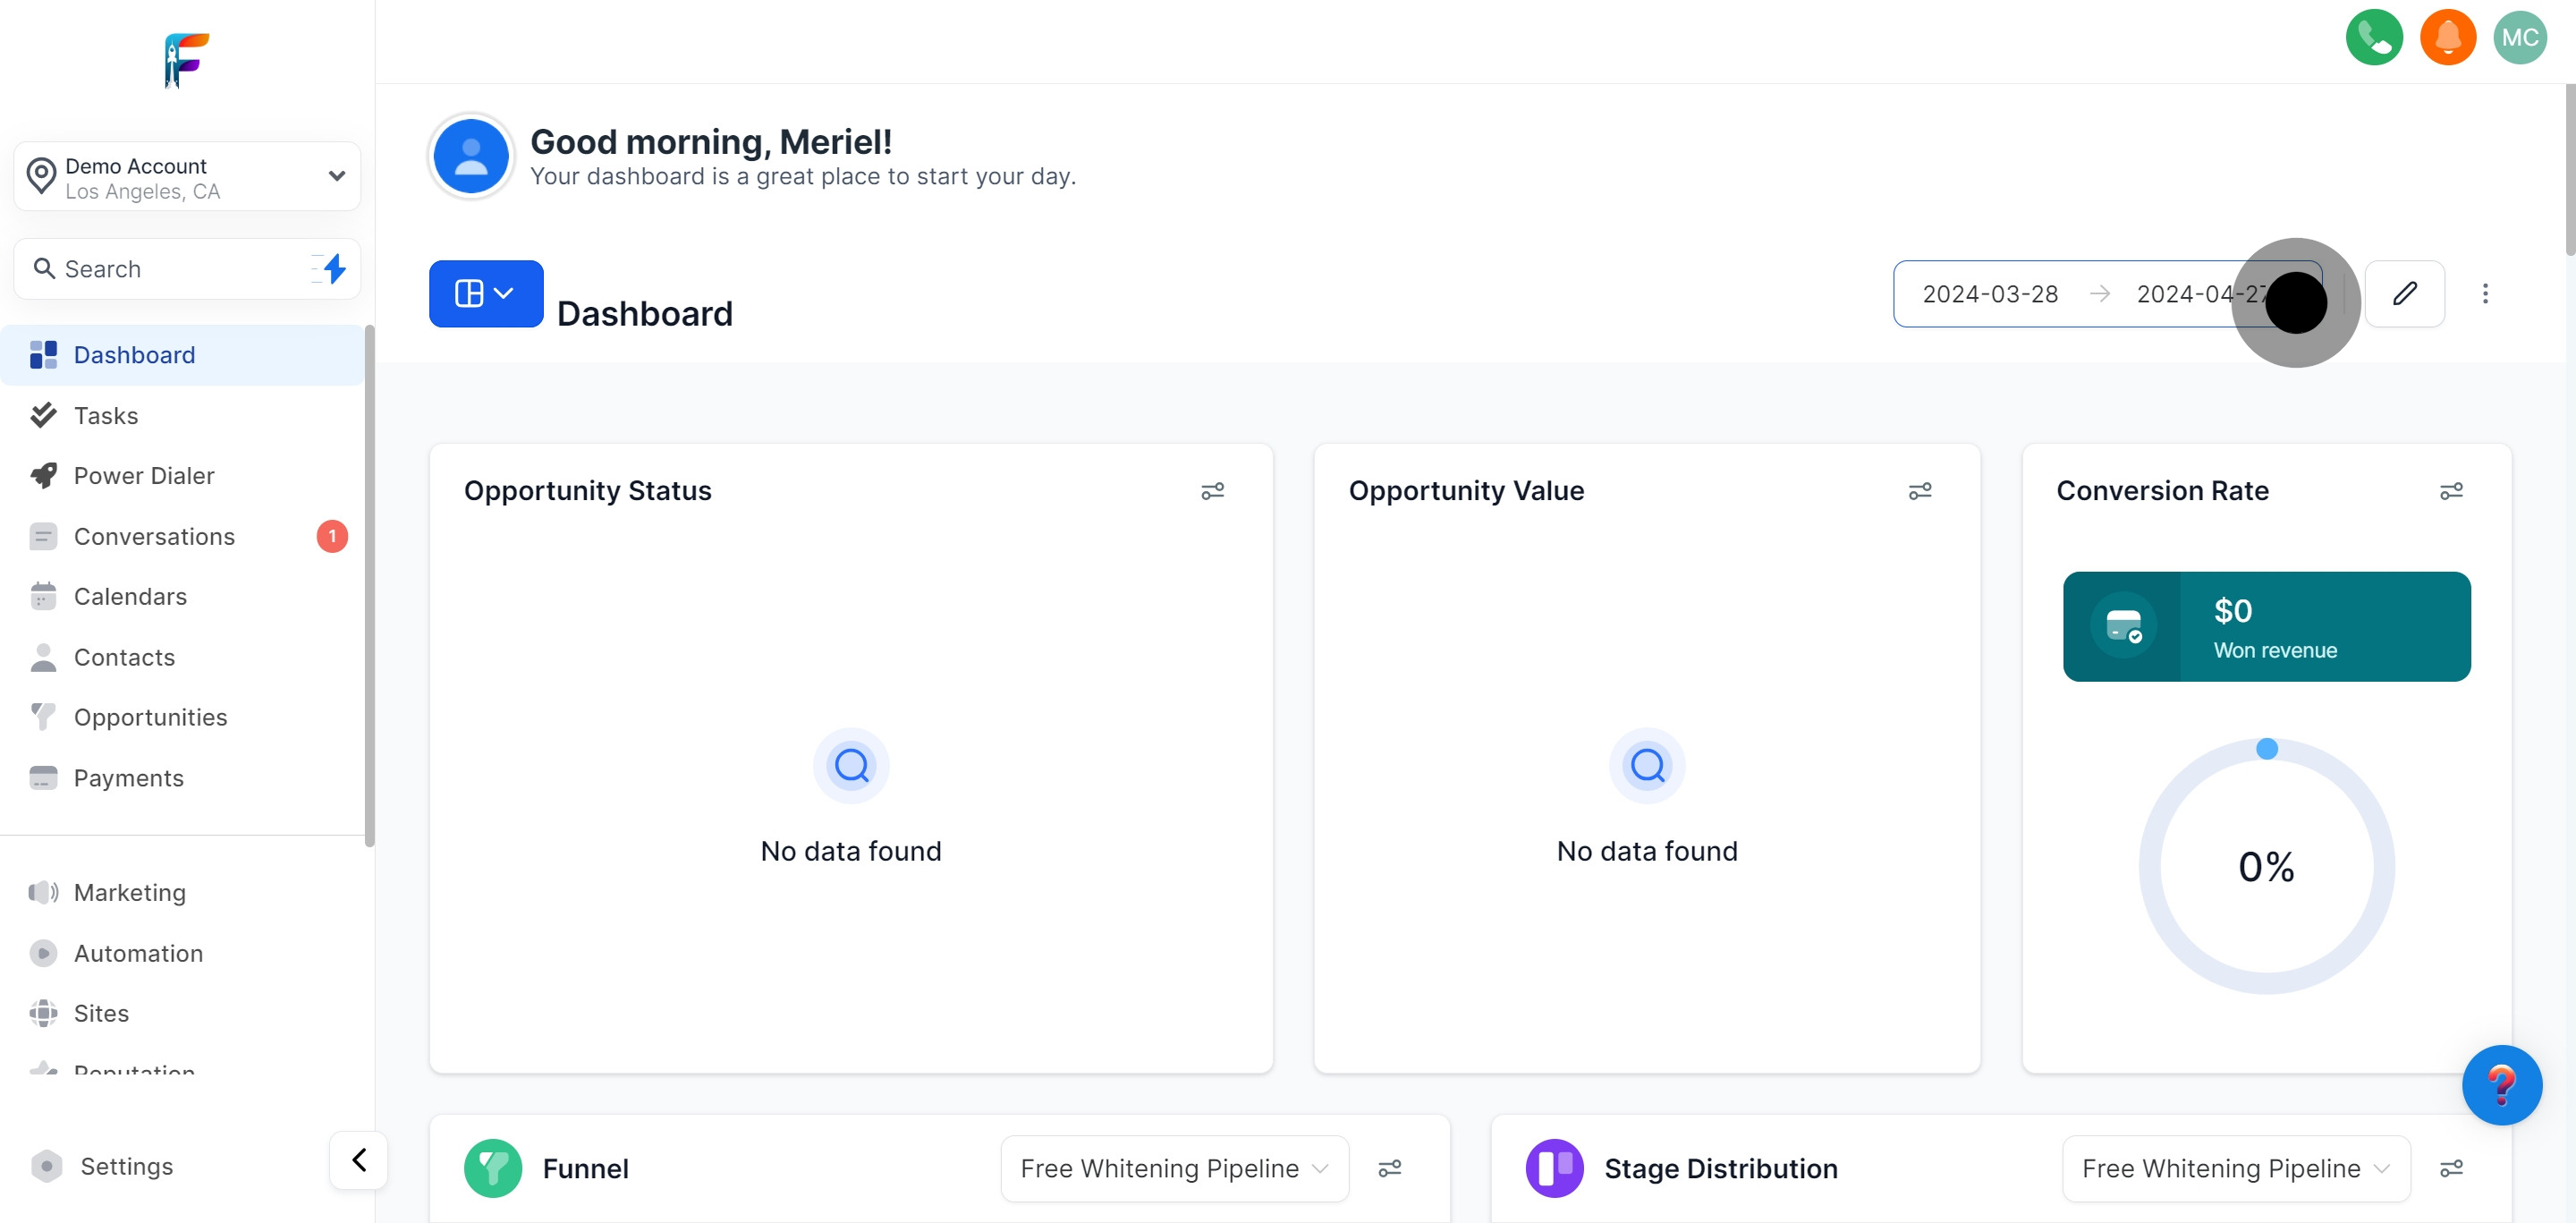Collapse the sidebar with arrow button
This screenshot has height=1223, width=2576.
359,1160
